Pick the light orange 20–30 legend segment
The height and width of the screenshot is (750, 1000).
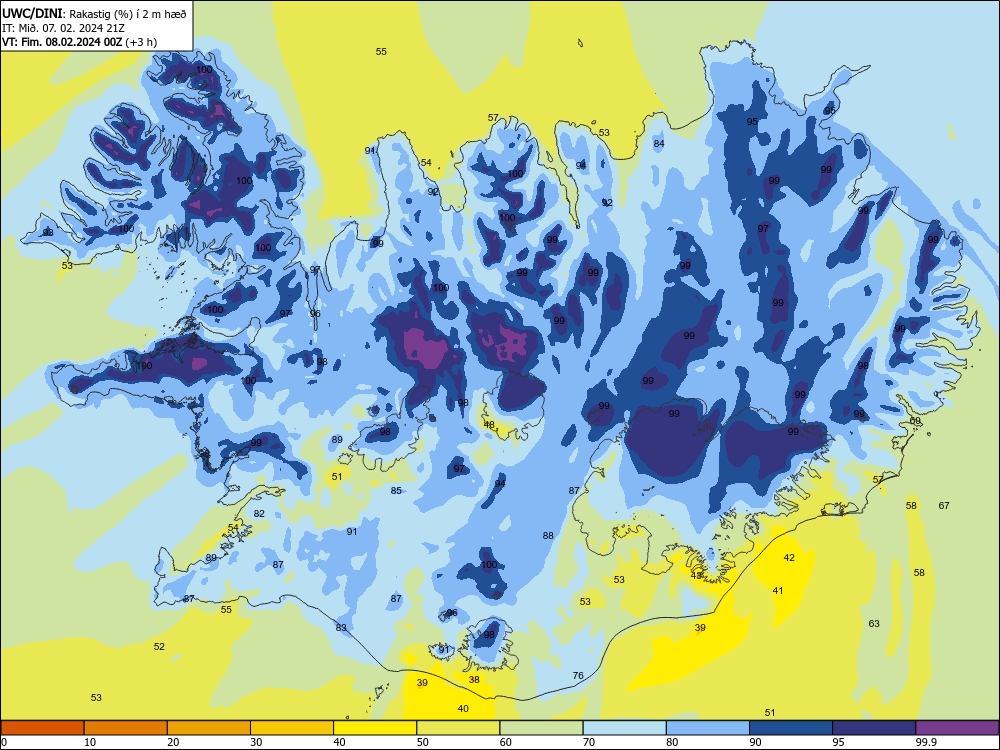pyautogui.click(x=209, y=728)
